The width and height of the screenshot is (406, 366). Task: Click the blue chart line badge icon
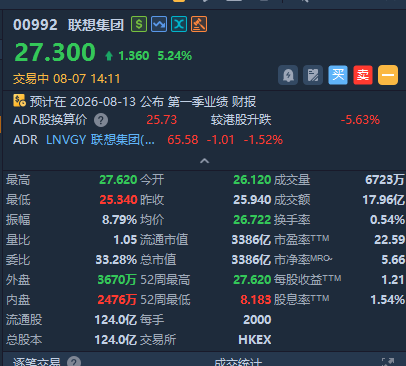click(159, 24)
